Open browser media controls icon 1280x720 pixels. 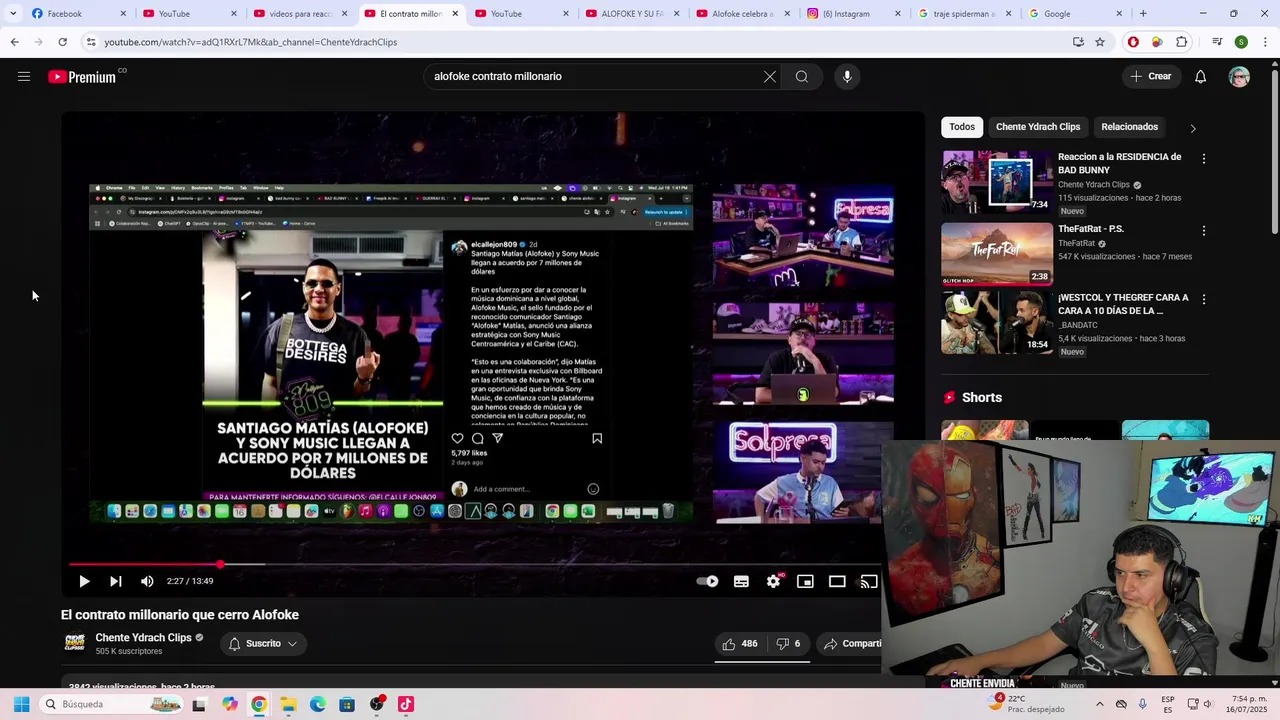click(x=1217, y=42)
